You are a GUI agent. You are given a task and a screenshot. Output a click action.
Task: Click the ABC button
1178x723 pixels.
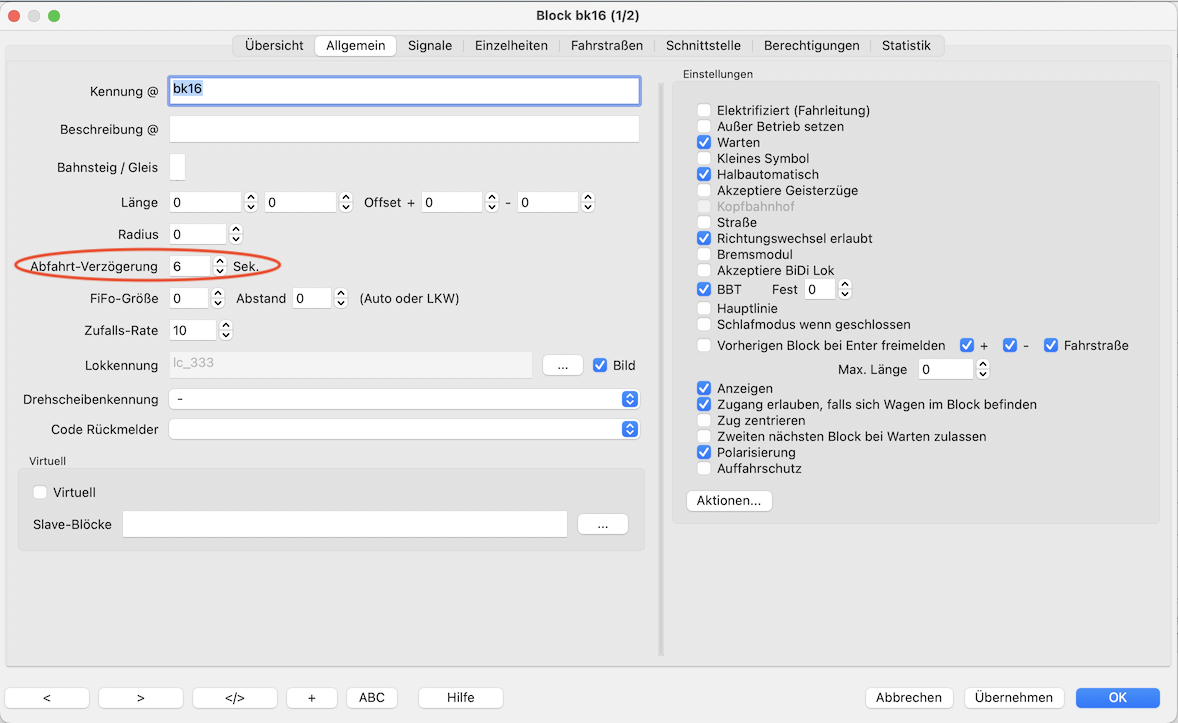point(371,697)
